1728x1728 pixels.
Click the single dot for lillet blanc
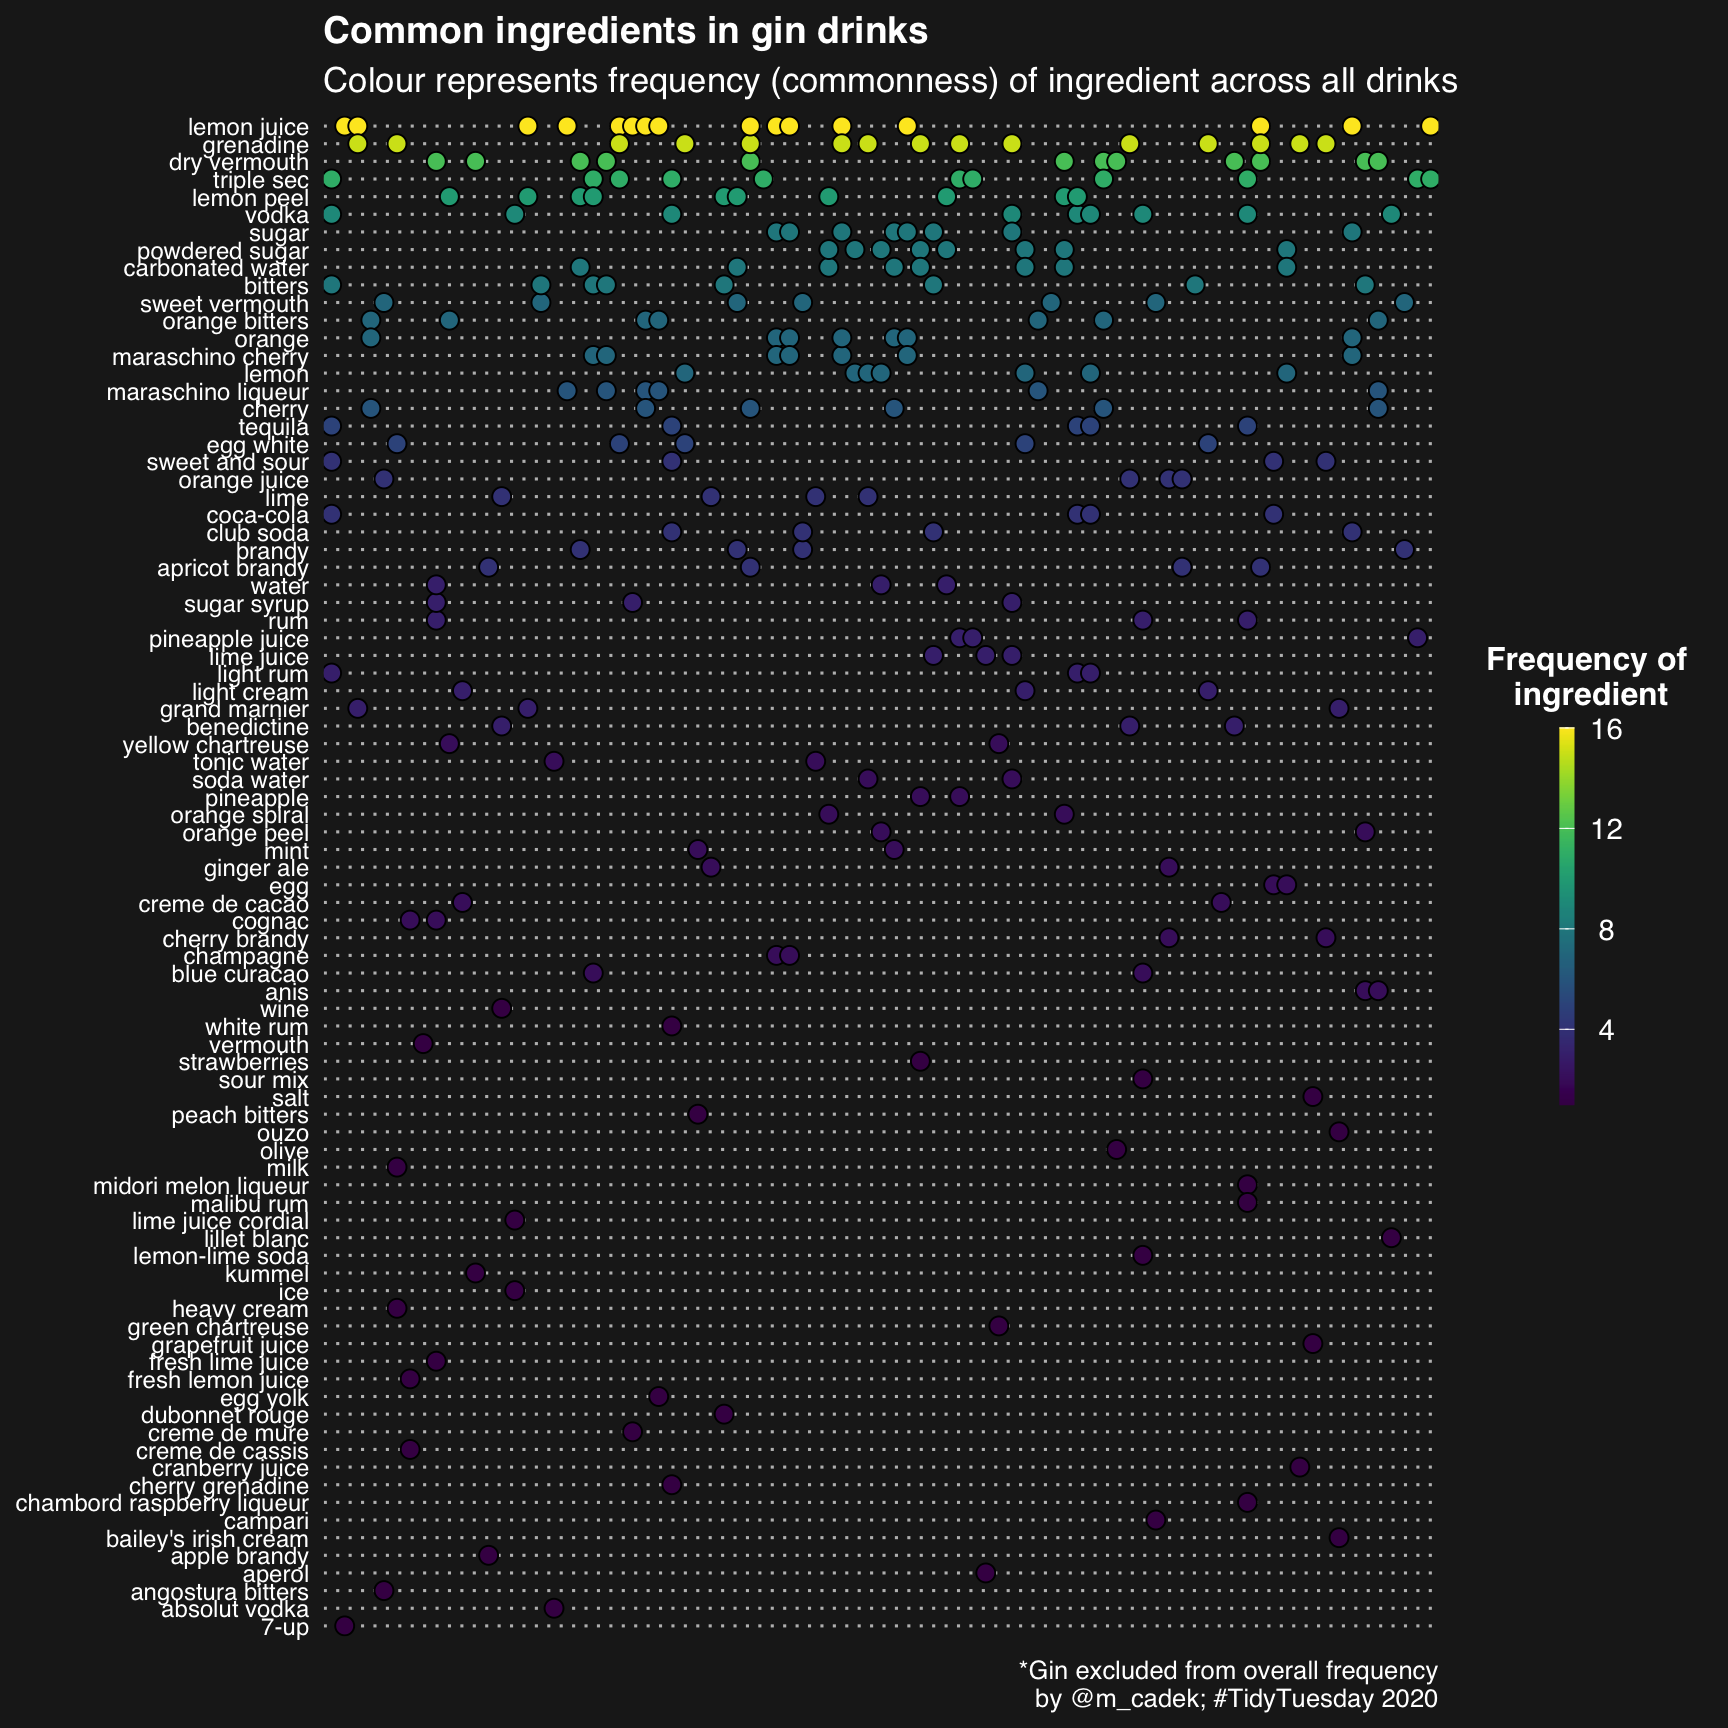pos(1391,1238)
